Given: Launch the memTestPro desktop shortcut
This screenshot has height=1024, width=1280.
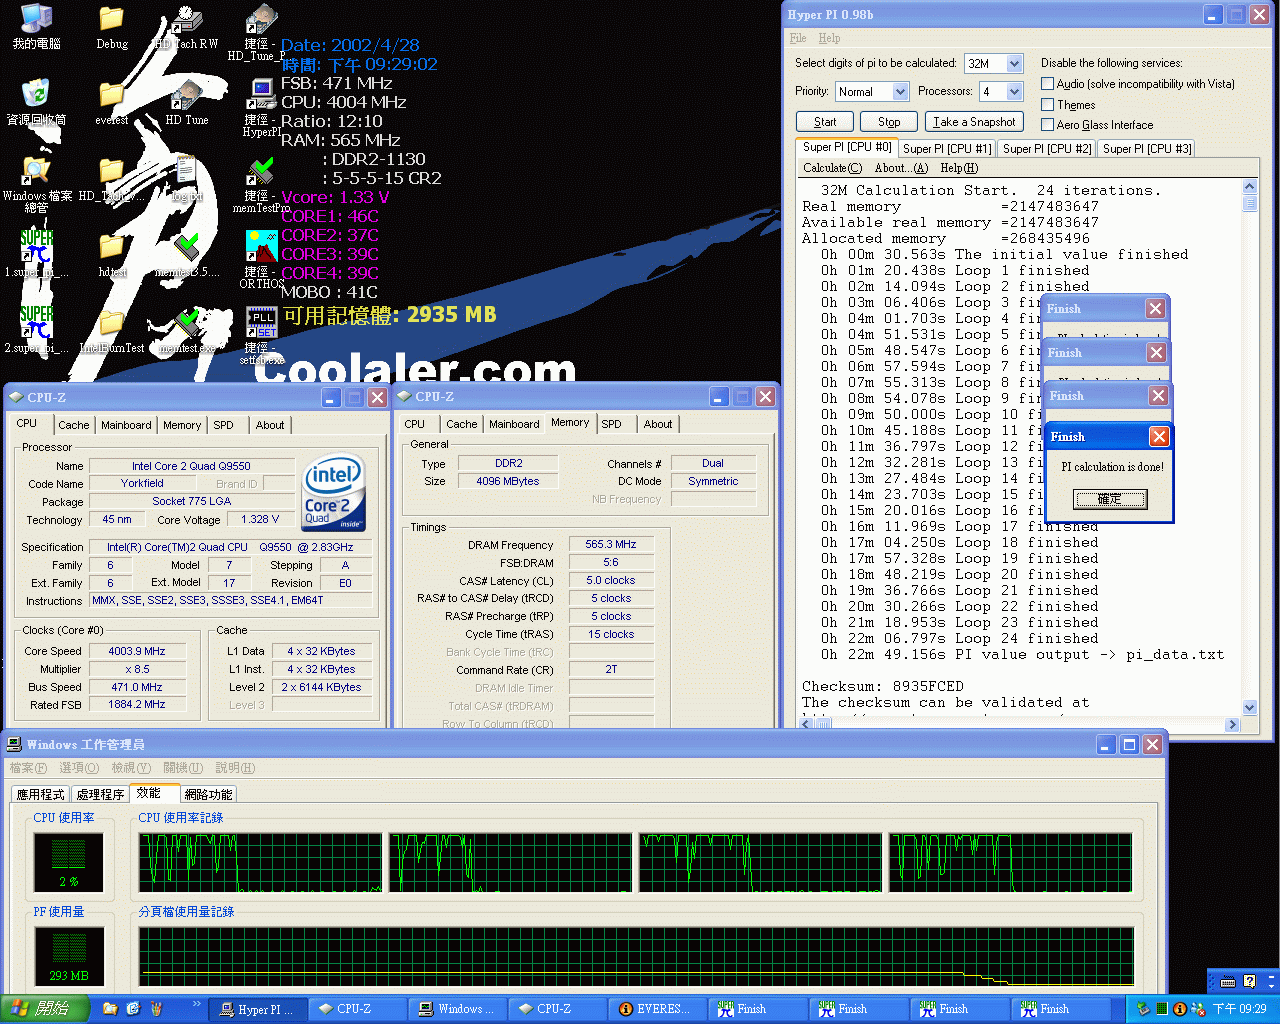Looking at the screenshot, I should (x=261, y=175).
